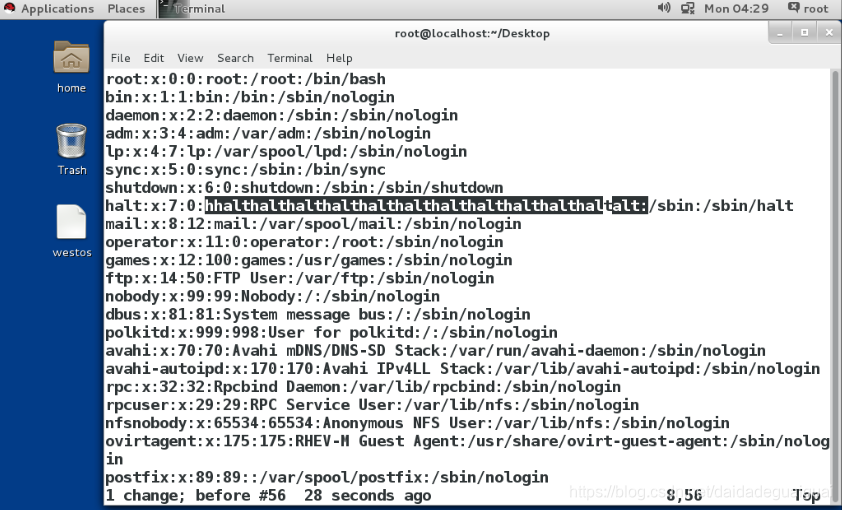
Task: Click /sbin:/sbin/halt at the end of the halt line
Action: point(721,206)
